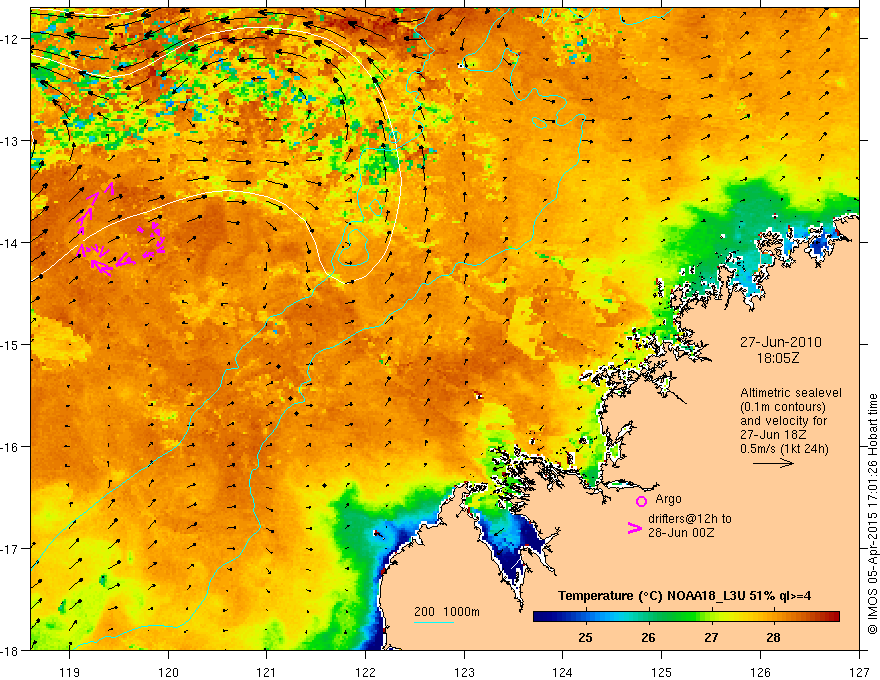The image size is (880, 680).
Task: Click the latitude axis label "-17"
Action: [10, 548]
